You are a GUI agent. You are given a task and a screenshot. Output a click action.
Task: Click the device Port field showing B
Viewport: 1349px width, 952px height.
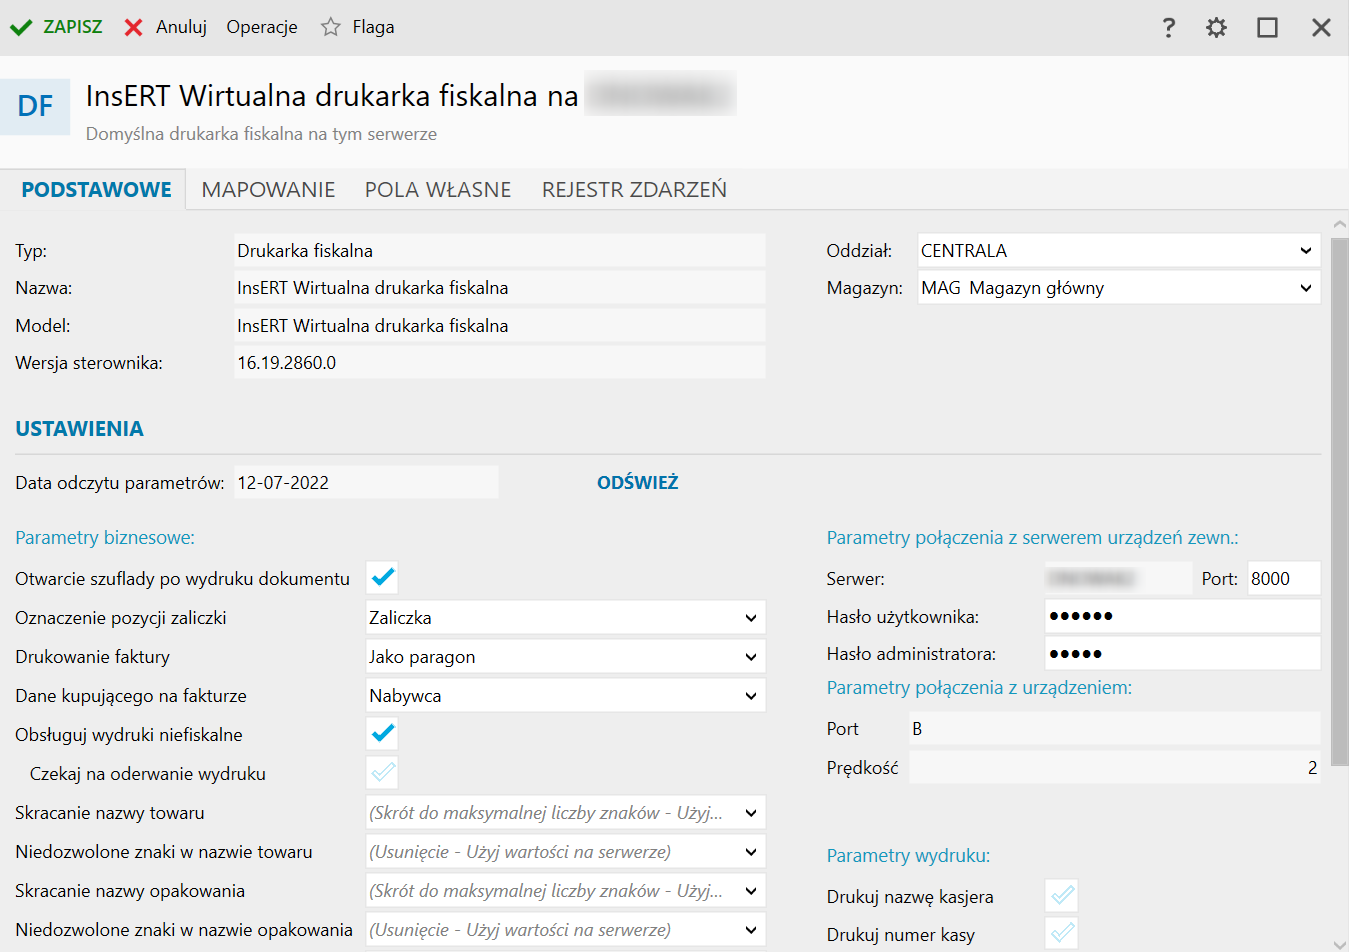pyautogui.click(x=1114, y=729)
